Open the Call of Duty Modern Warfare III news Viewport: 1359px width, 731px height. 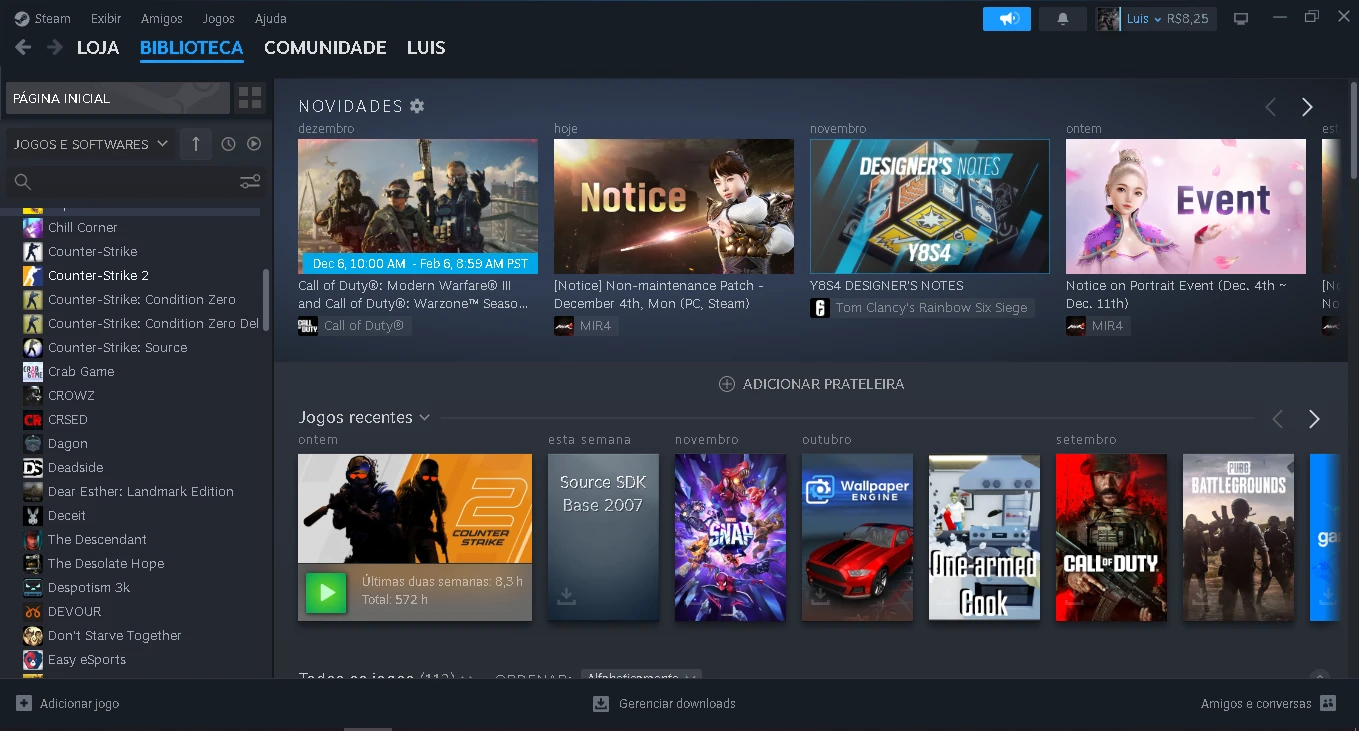click(x=418, y=206)
